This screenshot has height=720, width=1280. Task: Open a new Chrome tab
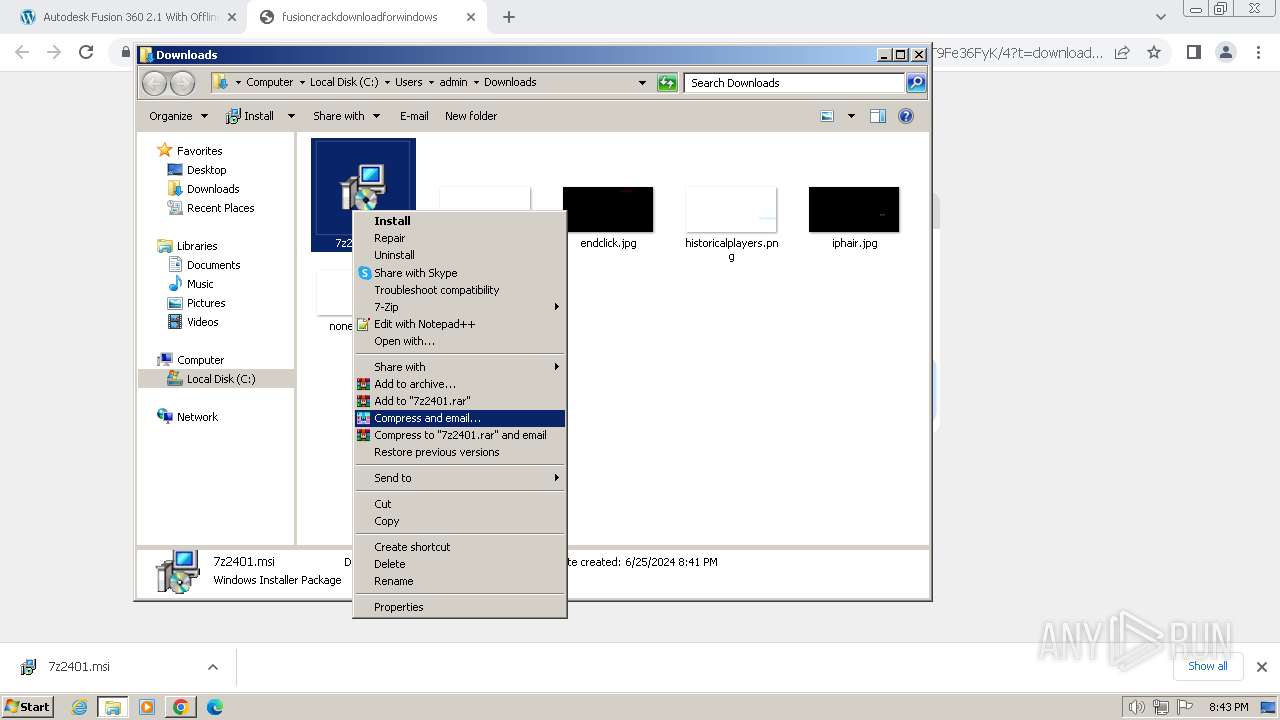pyautogui.click(x=509, y=17)
